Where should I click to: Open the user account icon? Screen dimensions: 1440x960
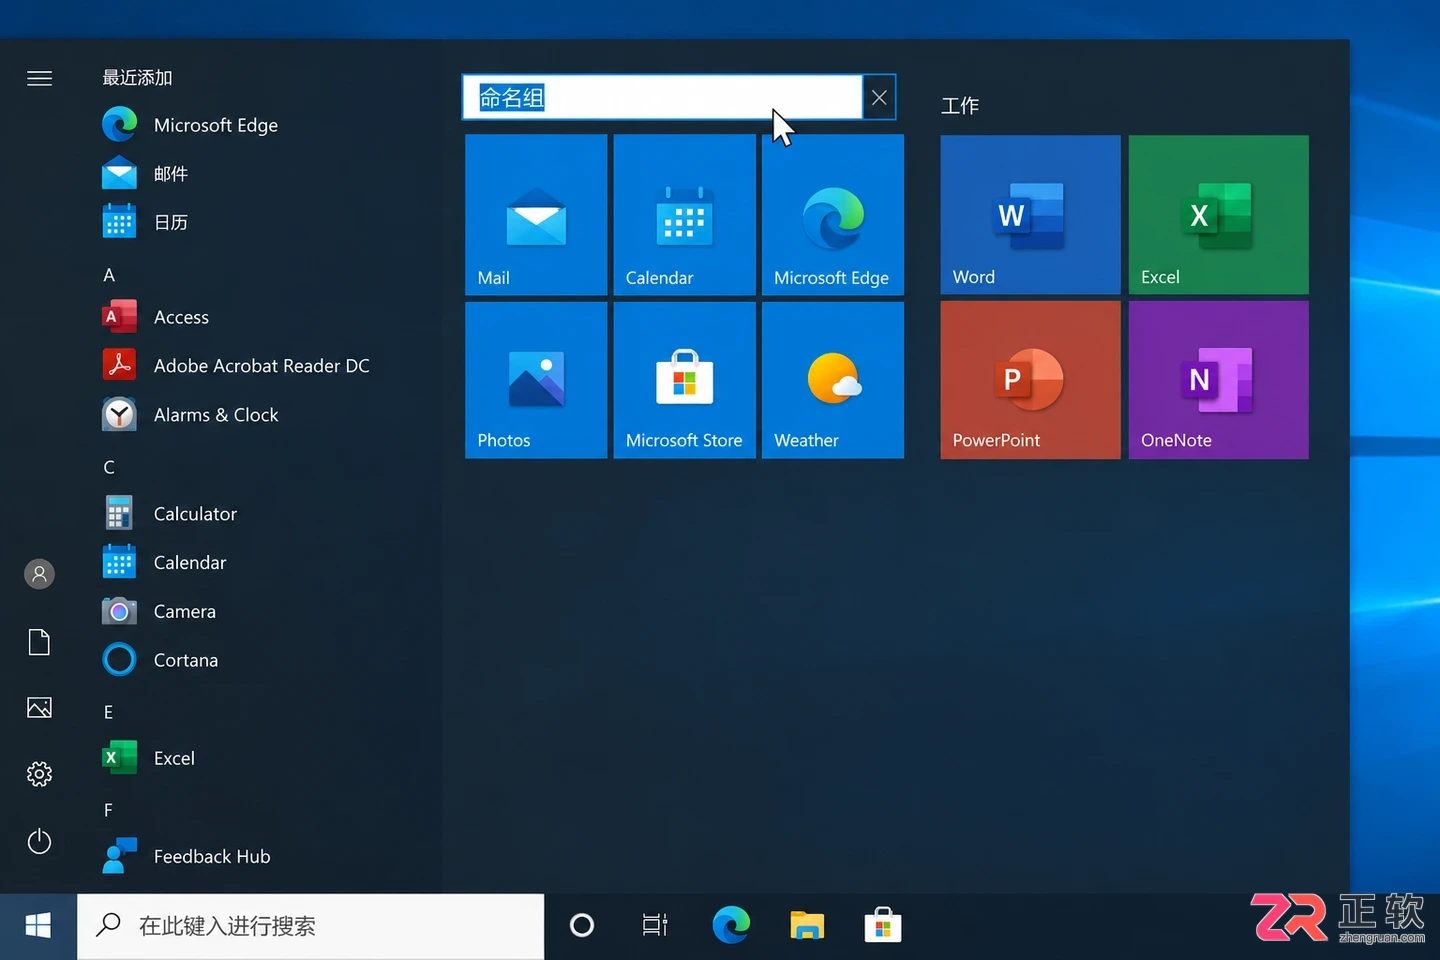[x=39, y=574]
